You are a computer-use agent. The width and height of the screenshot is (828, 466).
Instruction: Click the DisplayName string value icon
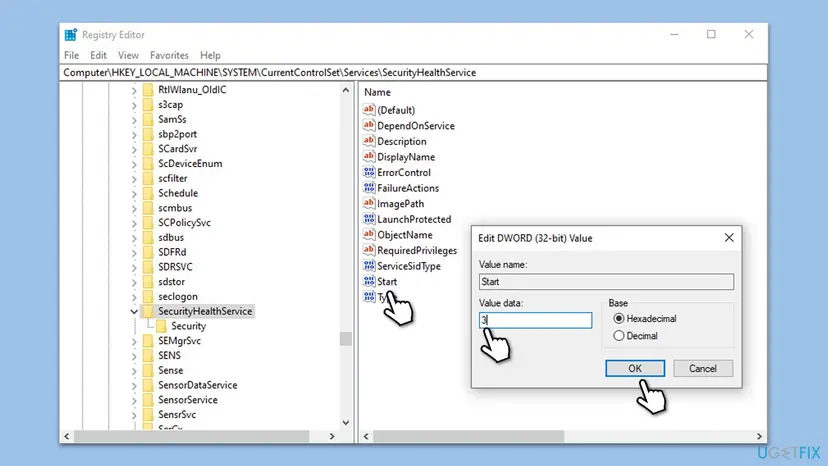tap(369, 156)
